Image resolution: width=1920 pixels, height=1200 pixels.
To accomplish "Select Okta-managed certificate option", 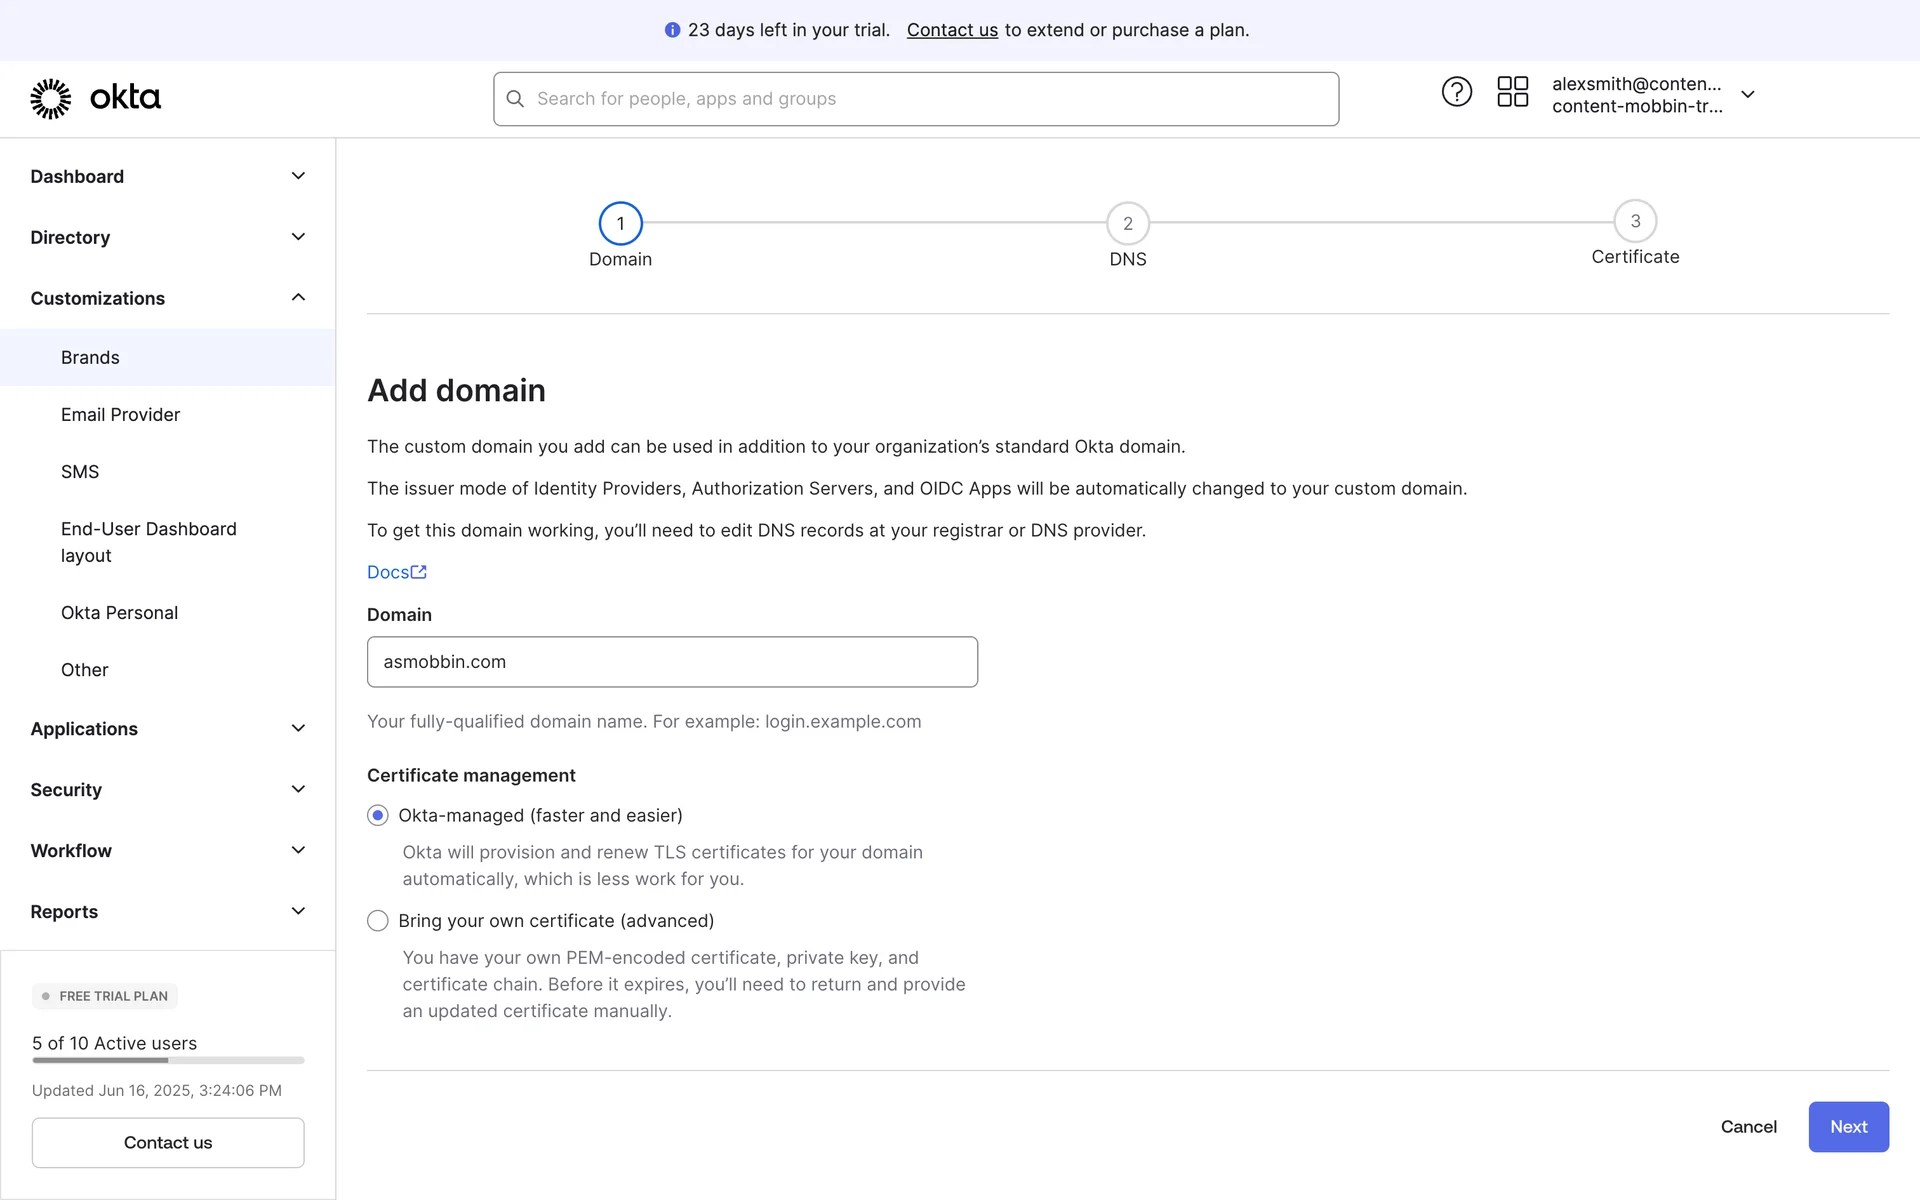I will click(378, 816).
